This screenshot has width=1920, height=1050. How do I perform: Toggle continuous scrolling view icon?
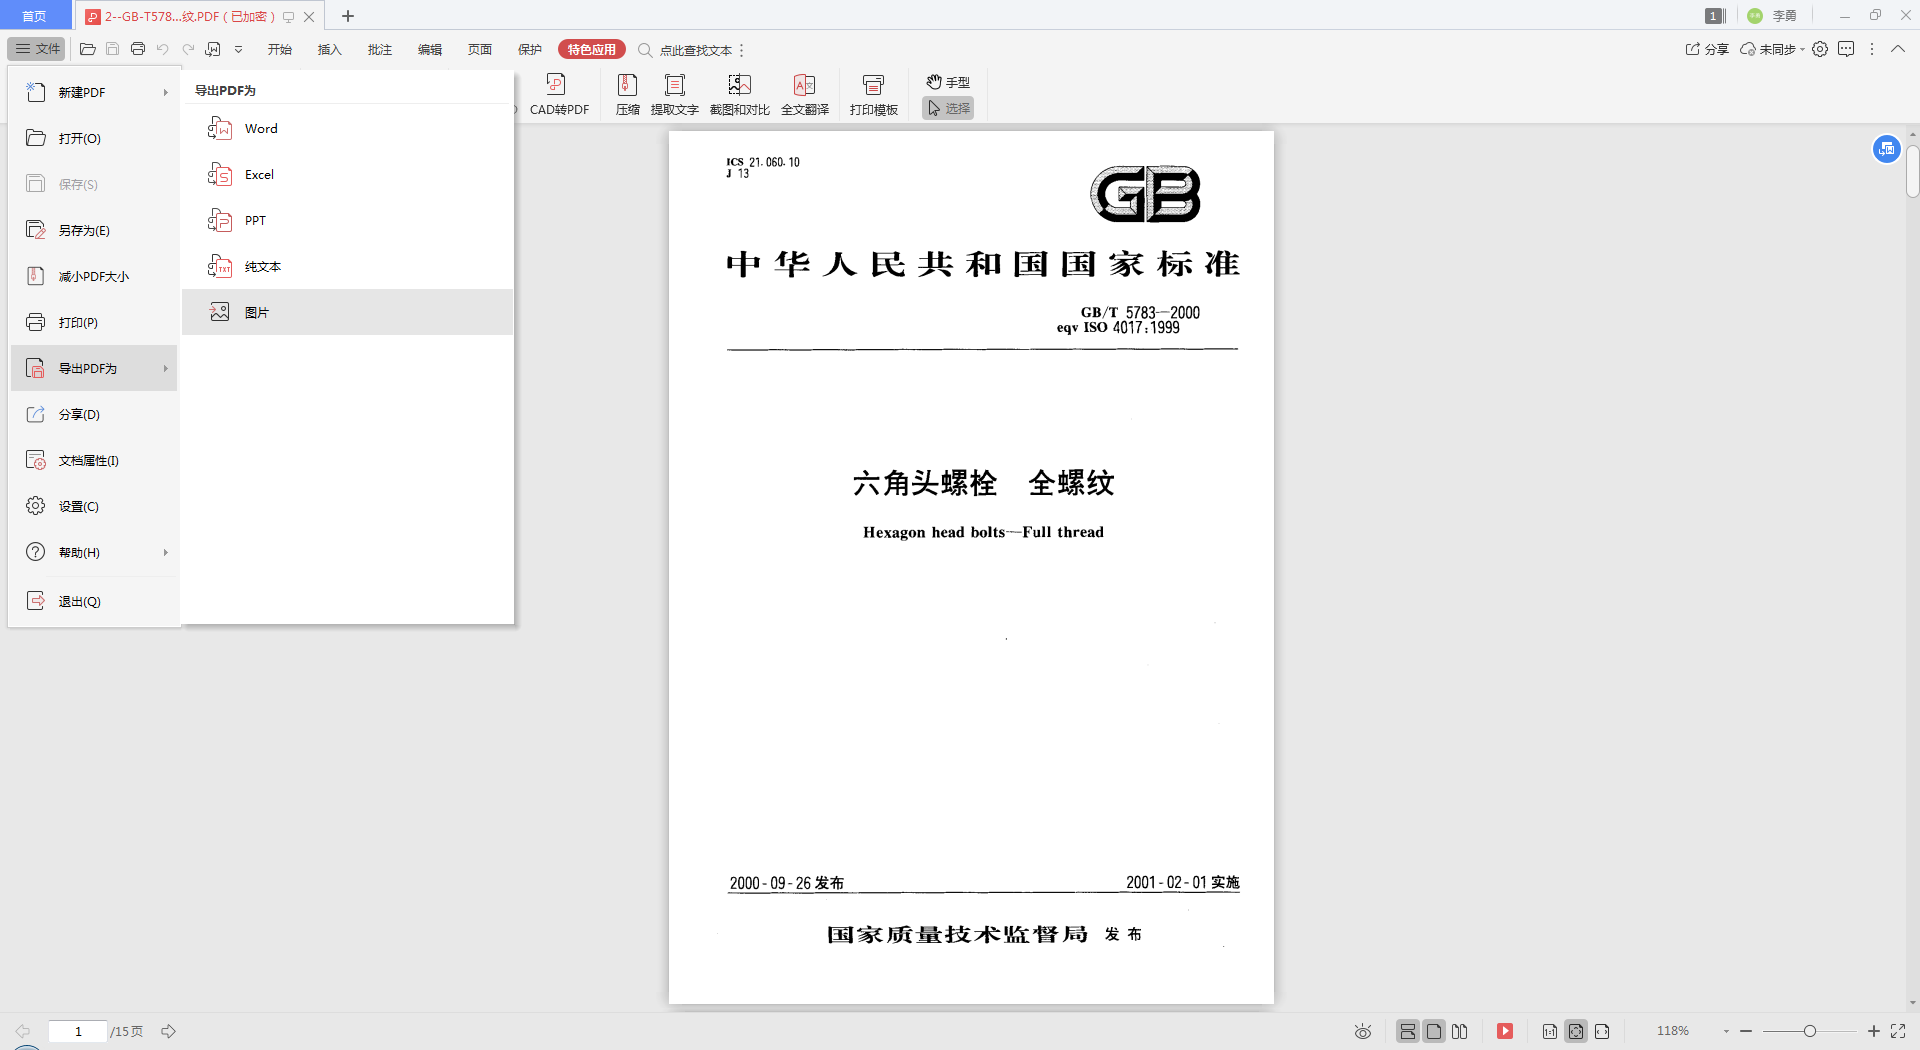(x=1408, y=1031)
